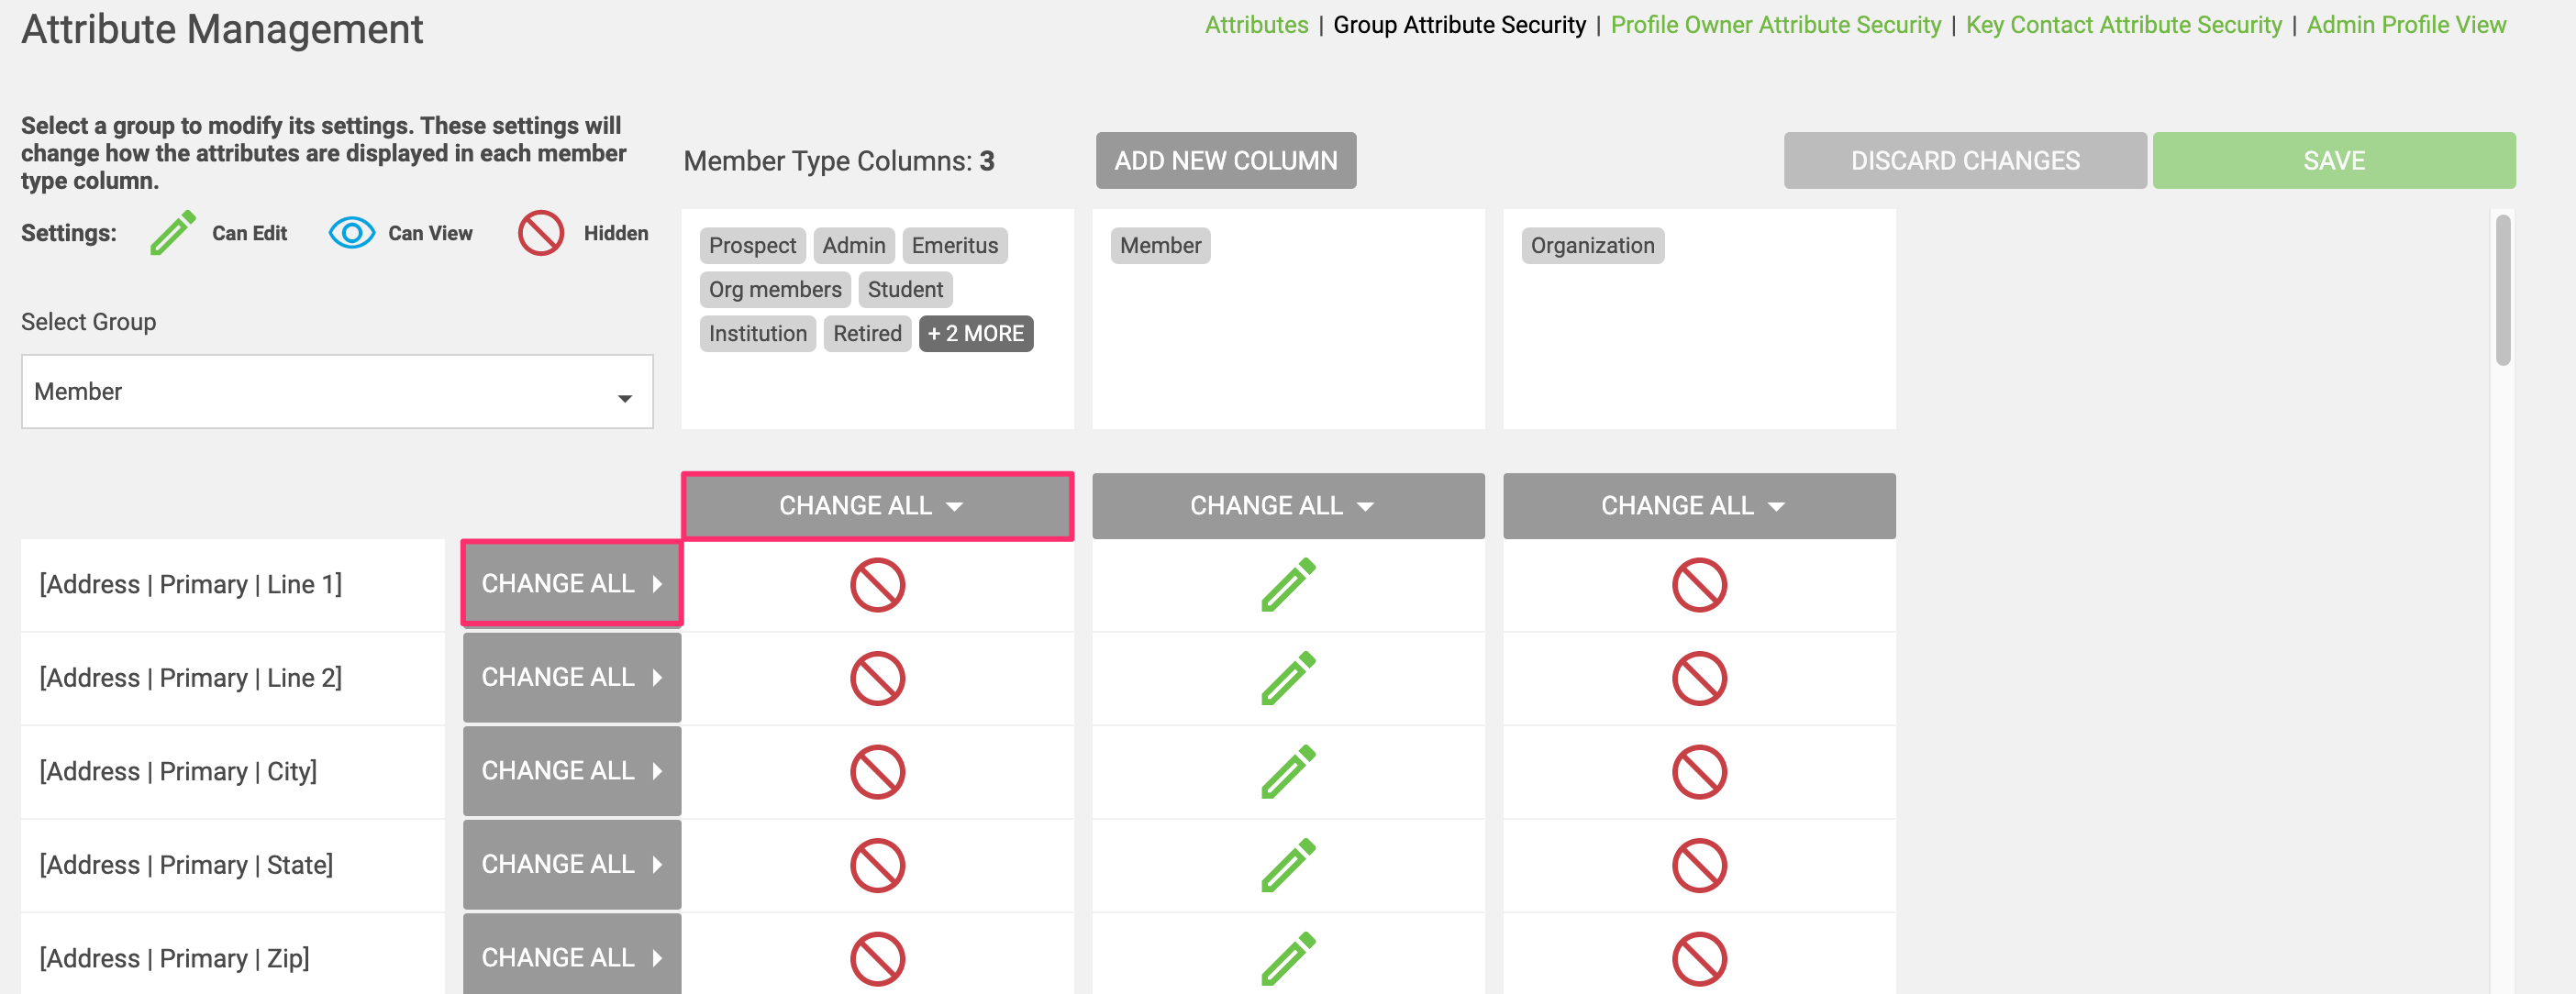2576x994 pixels.
Task: Click edit pencil for Primary State in Member column
Action: 1288,866
